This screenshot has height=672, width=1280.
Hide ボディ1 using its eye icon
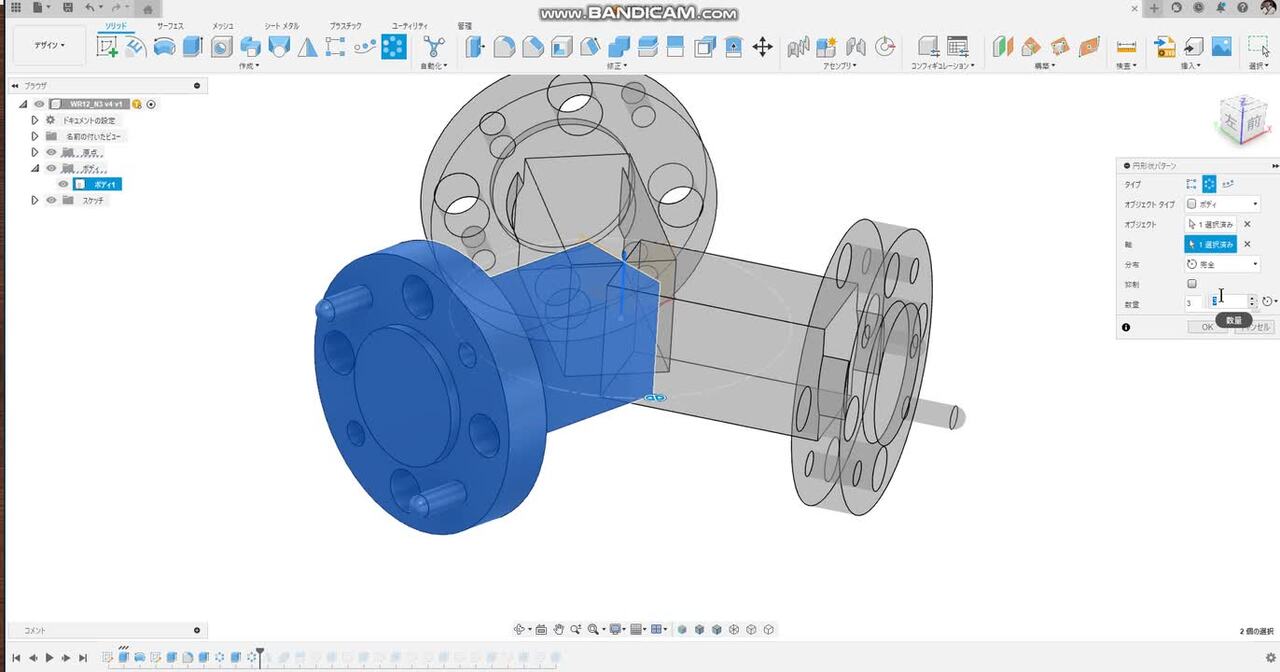click(x=64, y=184)
